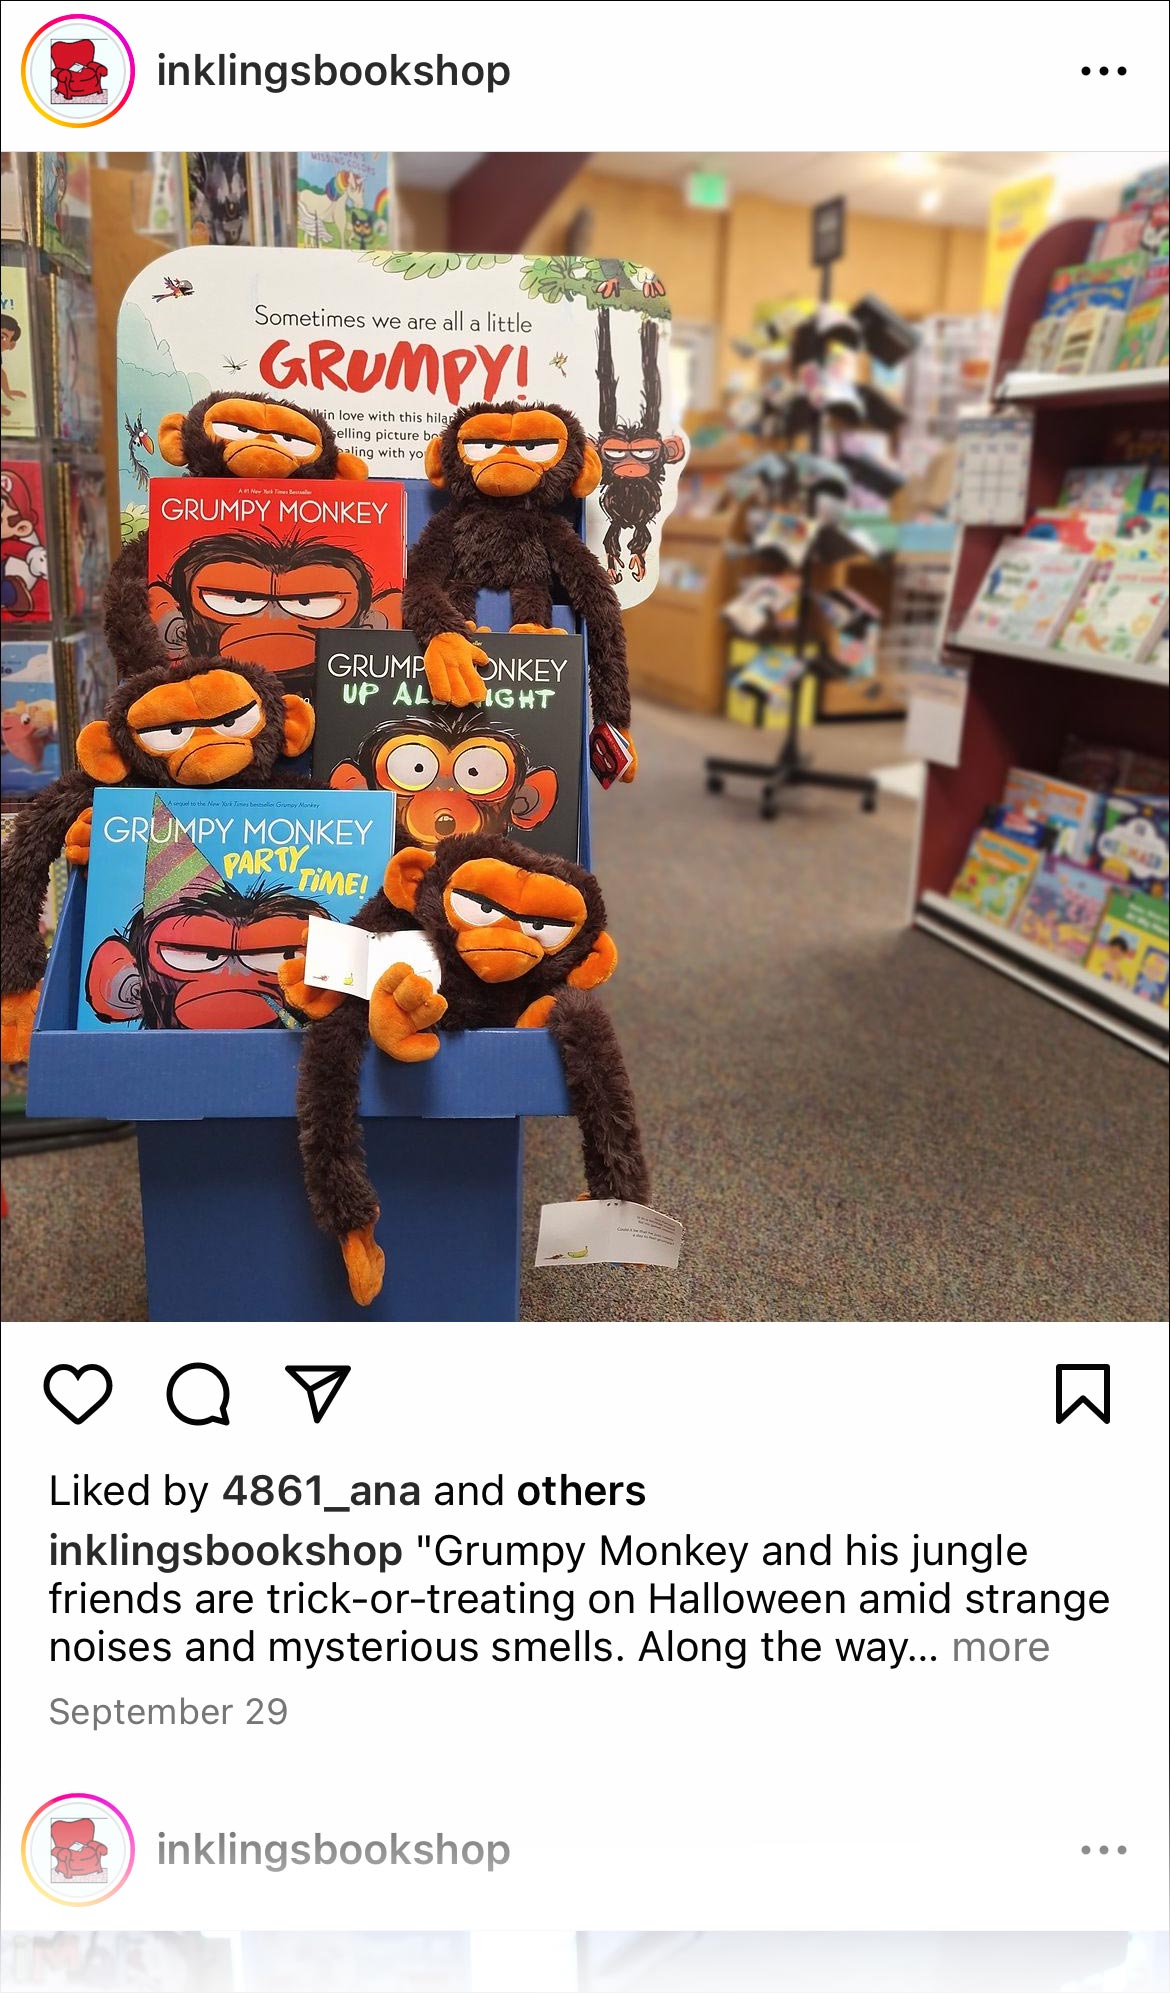Tap the September 29 post date

coord(168,1712)
